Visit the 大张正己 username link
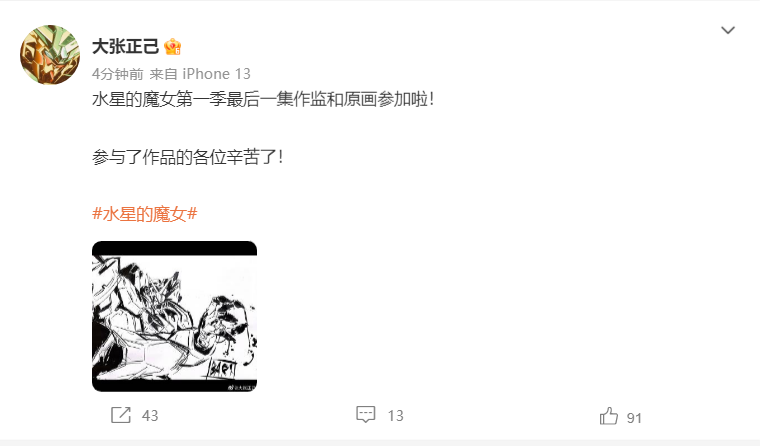Screen dimensions: 760x446 [x=126, y=47]
